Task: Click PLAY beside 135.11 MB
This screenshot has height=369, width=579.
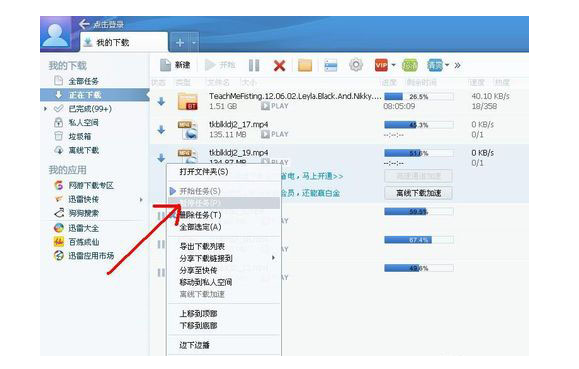Action: (x=275, y=134)
